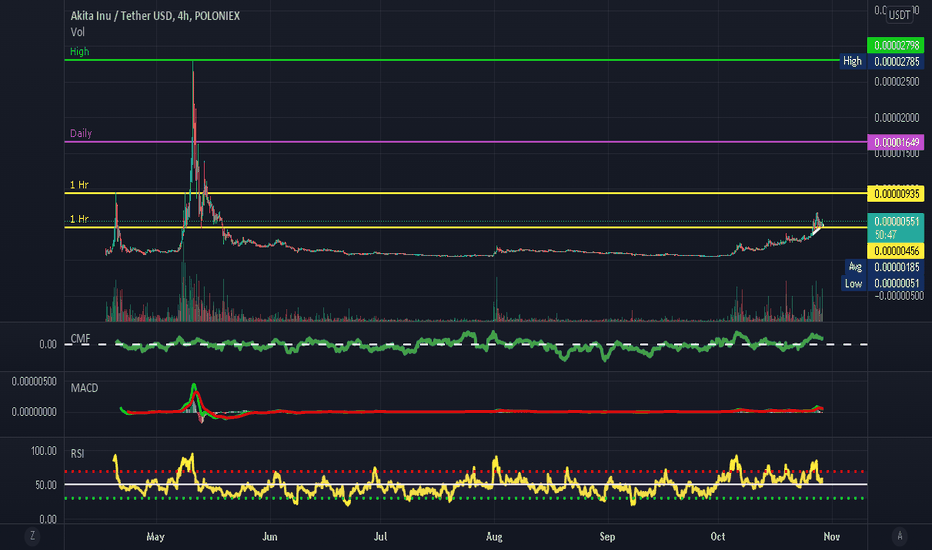932x550 pixels.
Task: Toggle the A auto-scale circle icon
Action: point(899,536)
